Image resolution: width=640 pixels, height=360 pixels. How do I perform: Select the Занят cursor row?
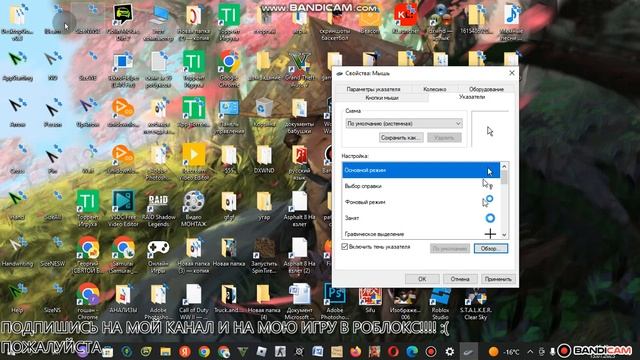(421, 218)
